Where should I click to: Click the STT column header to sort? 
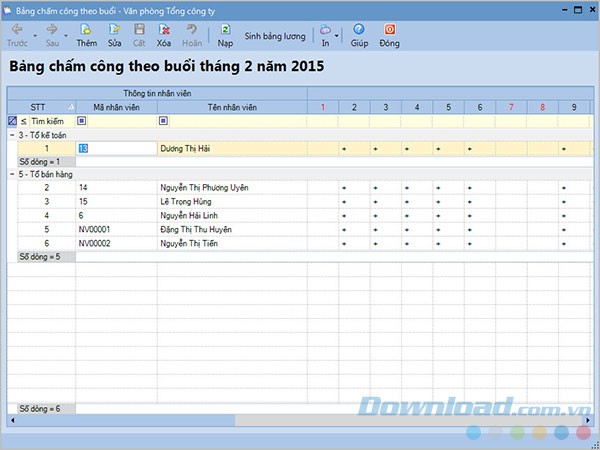click(38, 107)
